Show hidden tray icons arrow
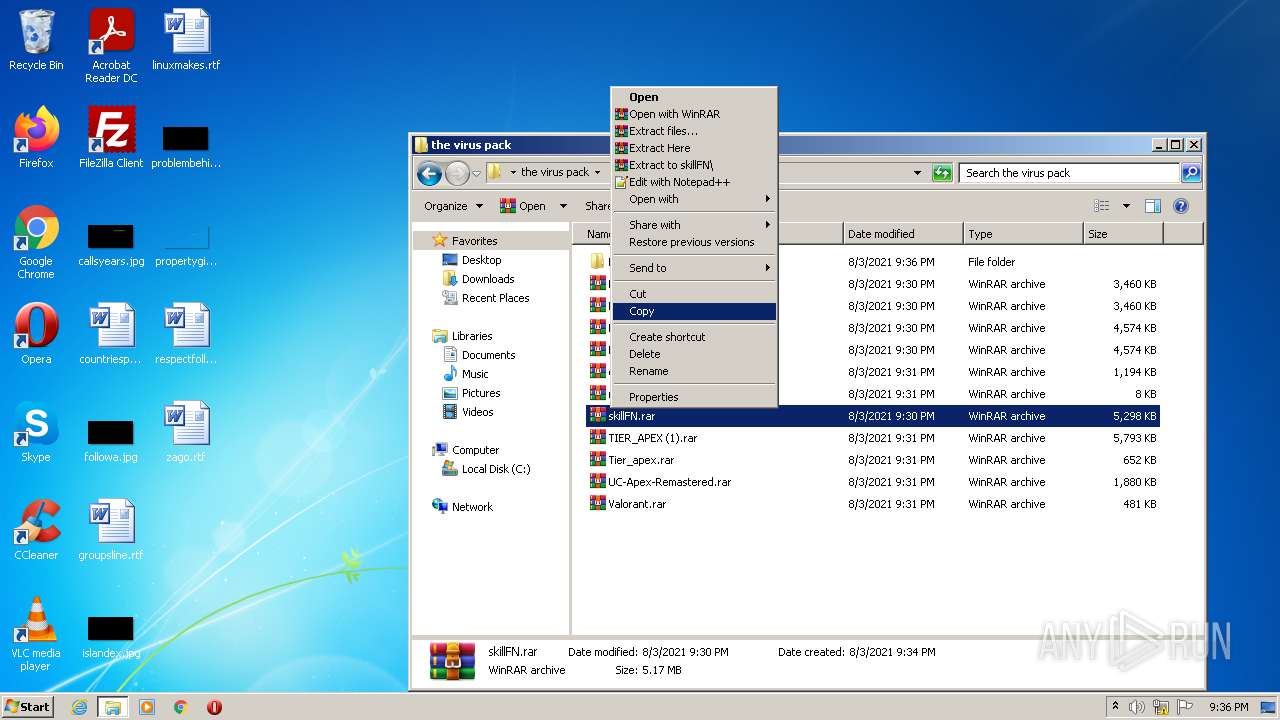1280x720 pixels. (x=1116, y=707)
